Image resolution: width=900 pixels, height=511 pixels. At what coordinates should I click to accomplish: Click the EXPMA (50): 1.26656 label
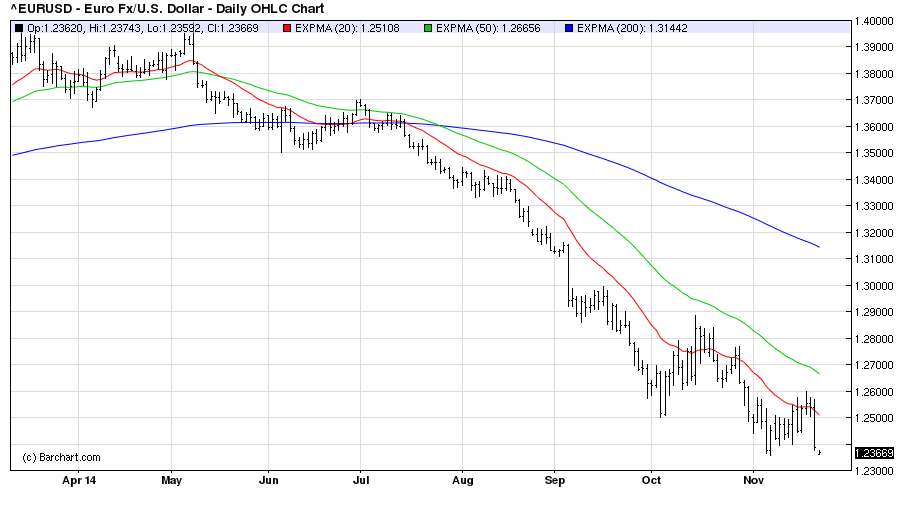tap(488, 28)
